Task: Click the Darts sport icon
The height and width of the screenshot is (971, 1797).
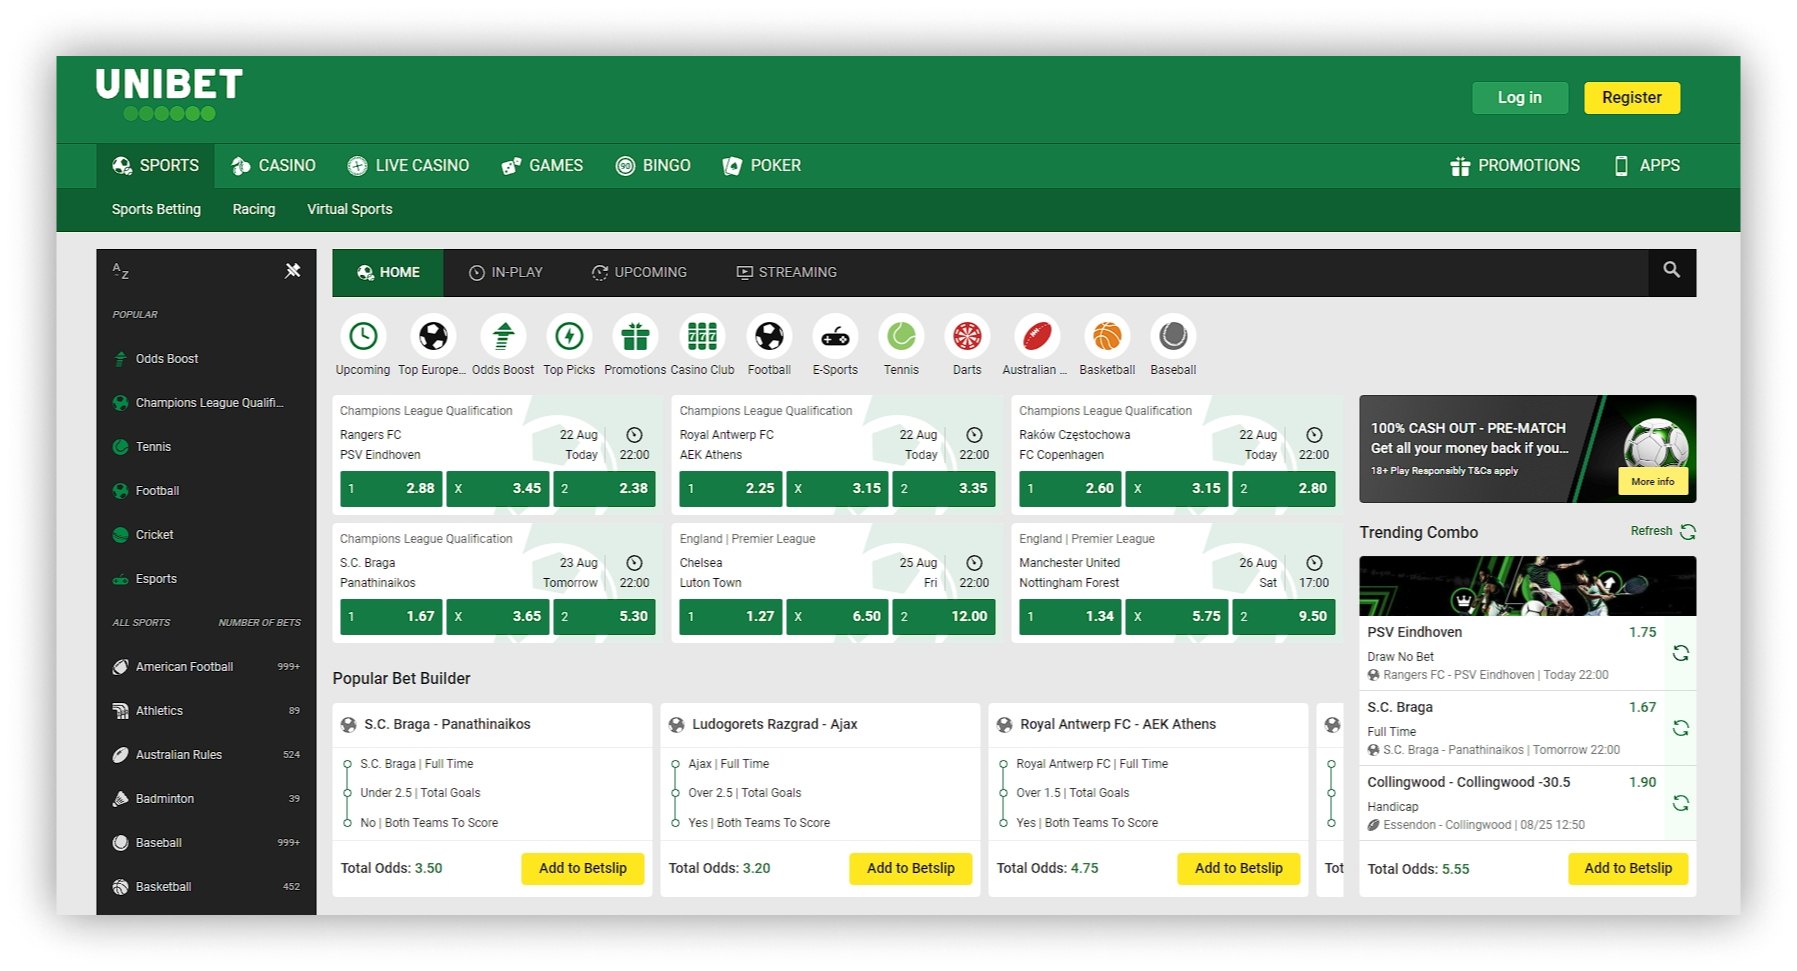Action: 966,336
